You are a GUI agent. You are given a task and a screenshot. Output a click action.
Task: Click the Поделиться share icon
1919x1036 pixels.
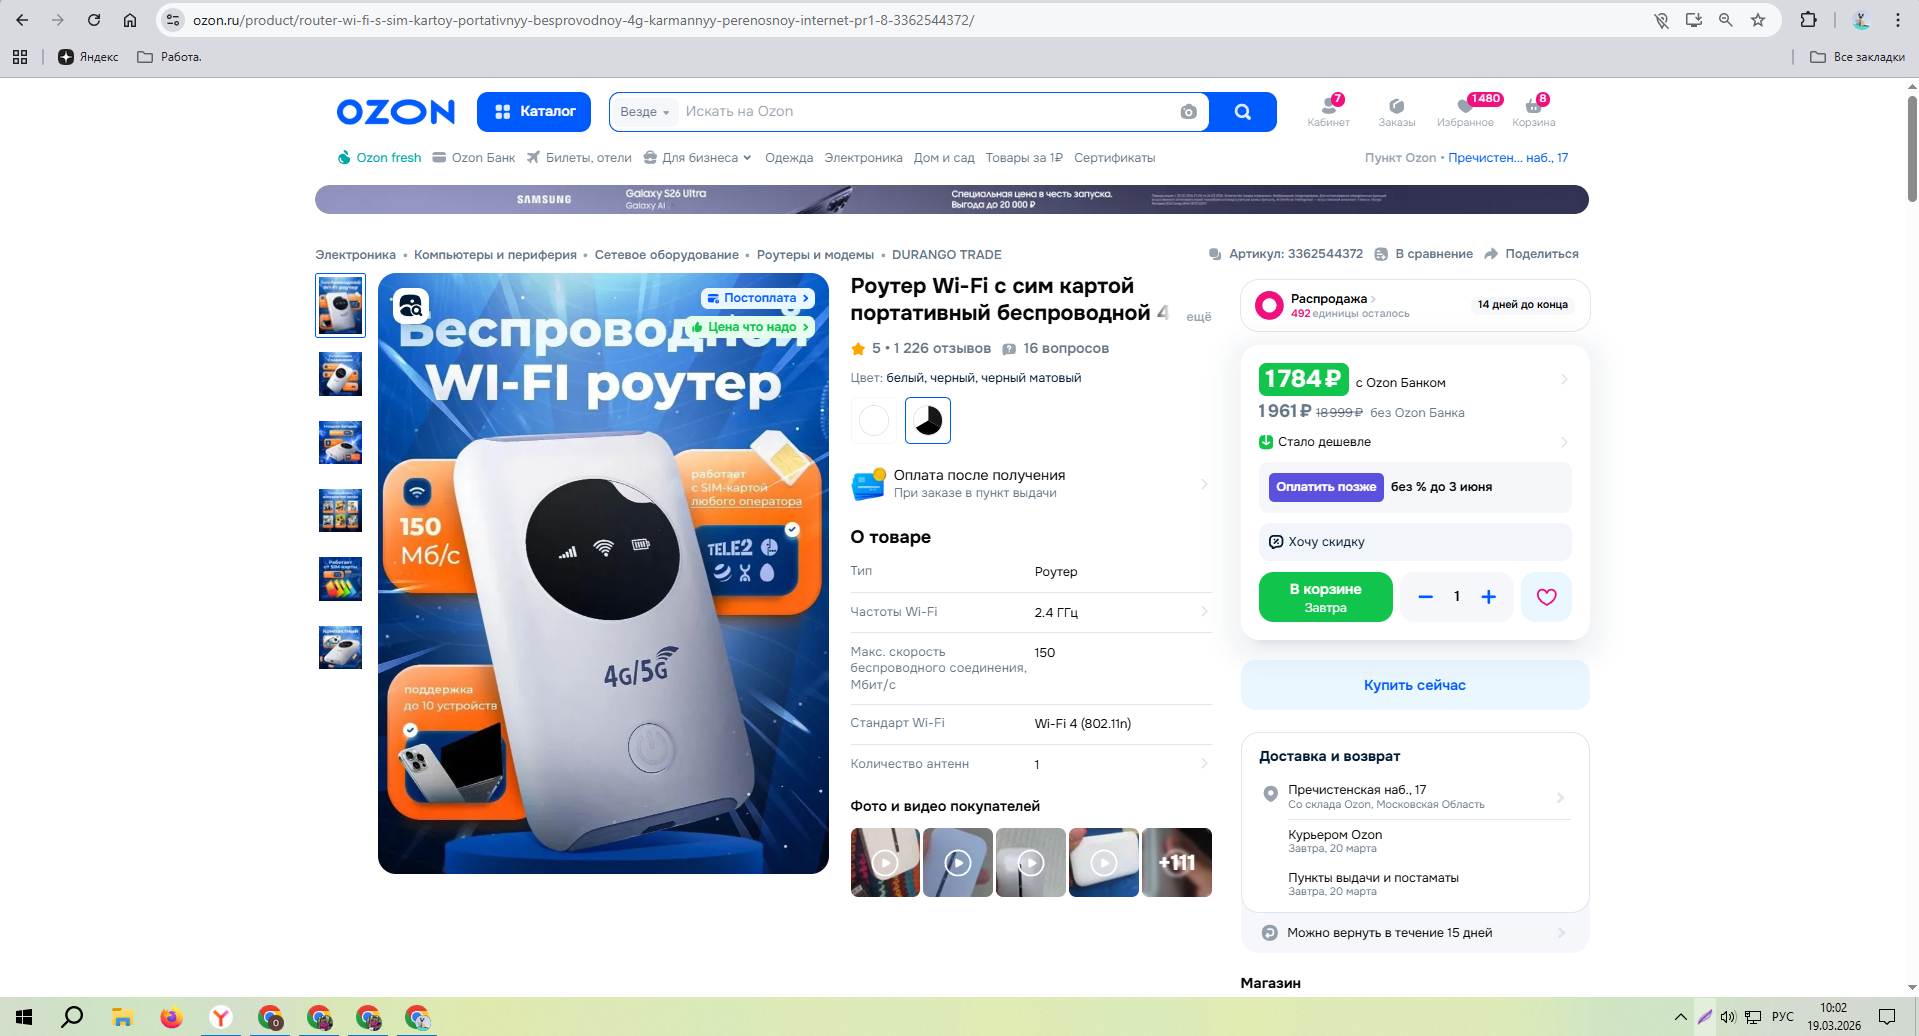1491,254
